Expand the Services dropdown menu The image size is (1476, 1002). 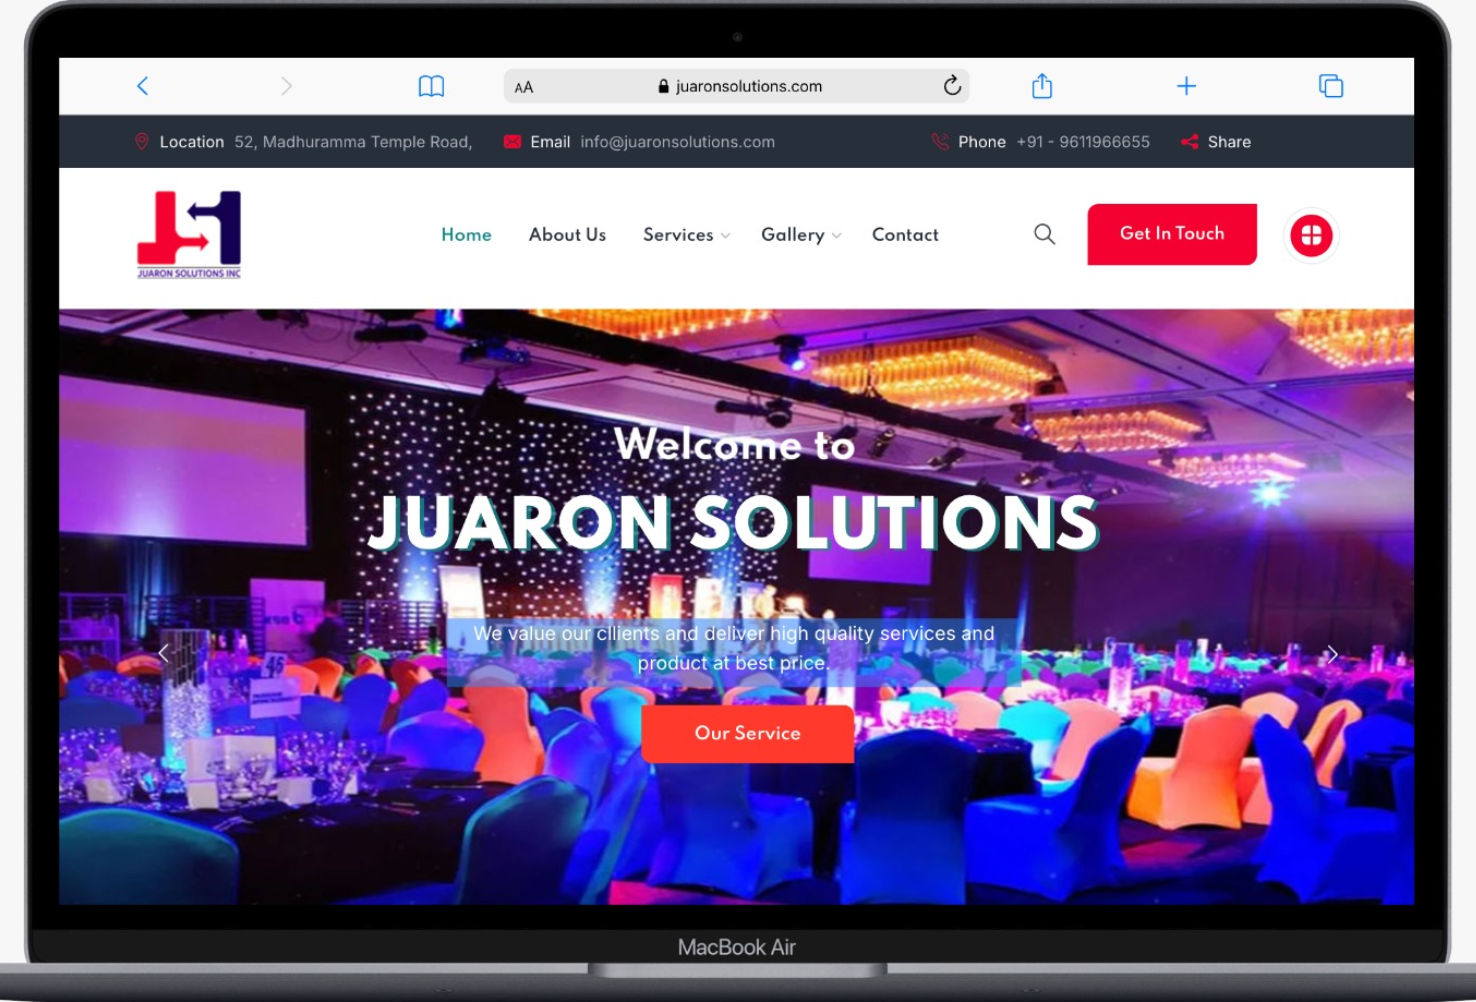point(686,234)
